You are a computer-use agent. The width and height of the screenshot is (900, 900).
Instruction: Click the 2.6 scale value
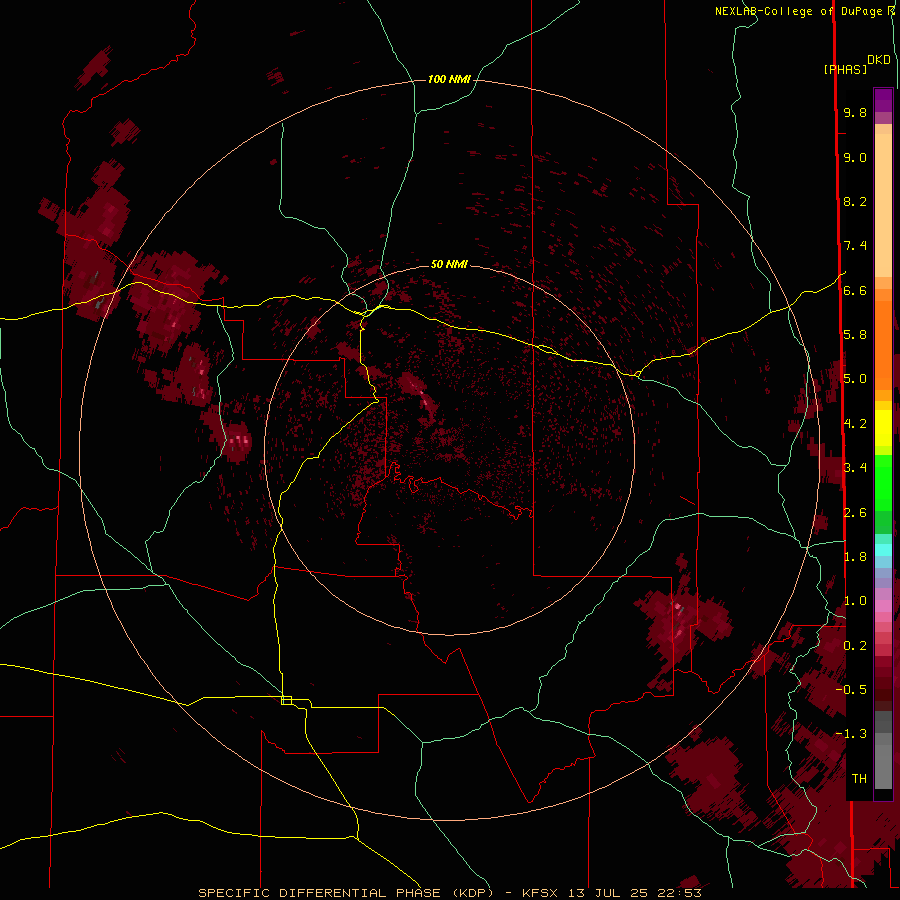click(x=855, y=512)
